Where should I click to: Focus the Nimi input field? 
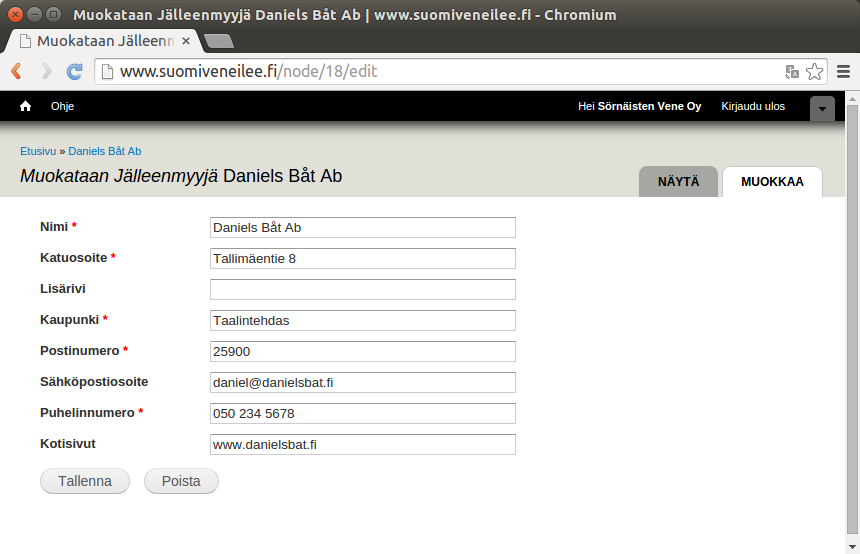(x=363, y=228)
